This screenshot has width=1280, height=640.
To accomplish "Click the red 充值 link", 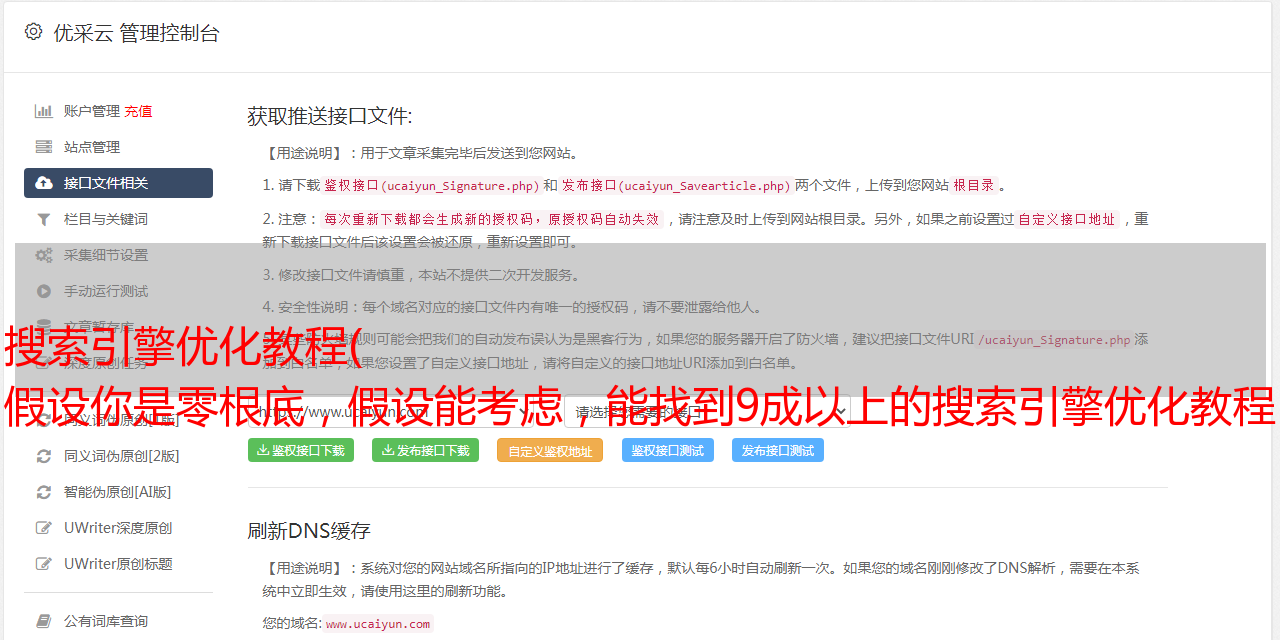I will 139,111.
